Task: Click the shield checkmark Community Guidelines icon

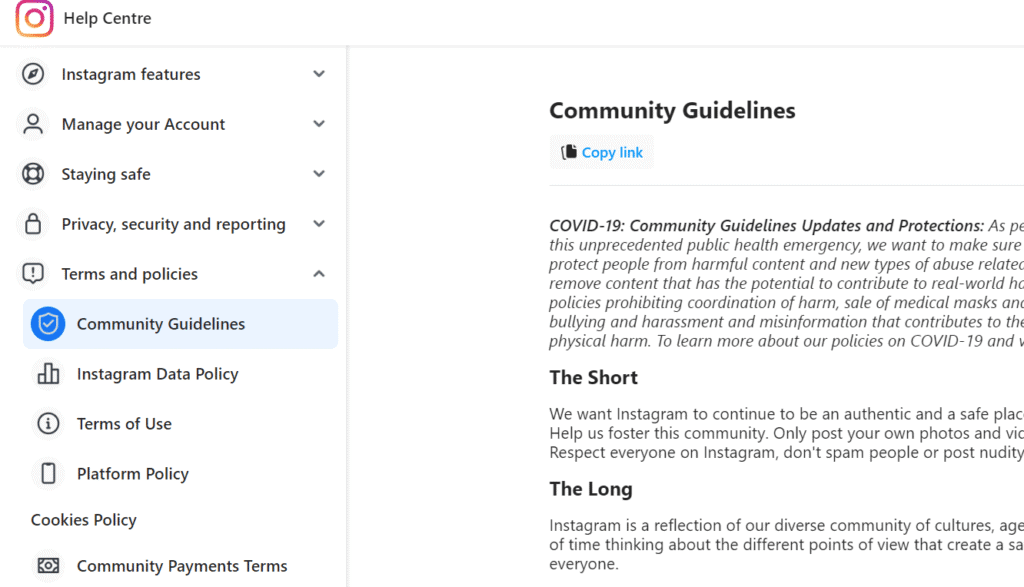Action: (48, 324)
